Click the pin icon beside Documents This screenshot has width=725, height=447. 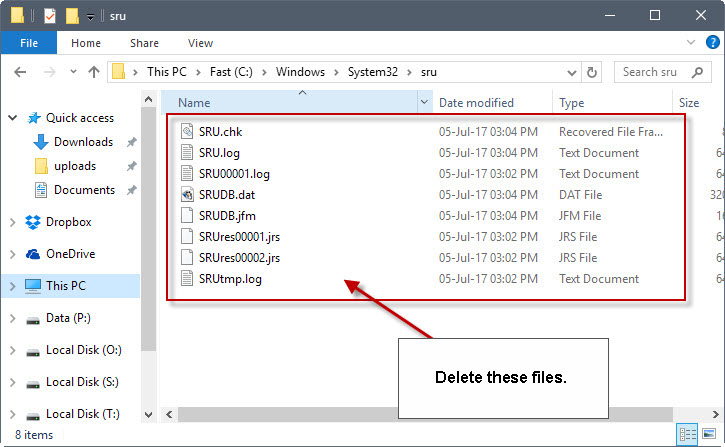pos(132,190)
